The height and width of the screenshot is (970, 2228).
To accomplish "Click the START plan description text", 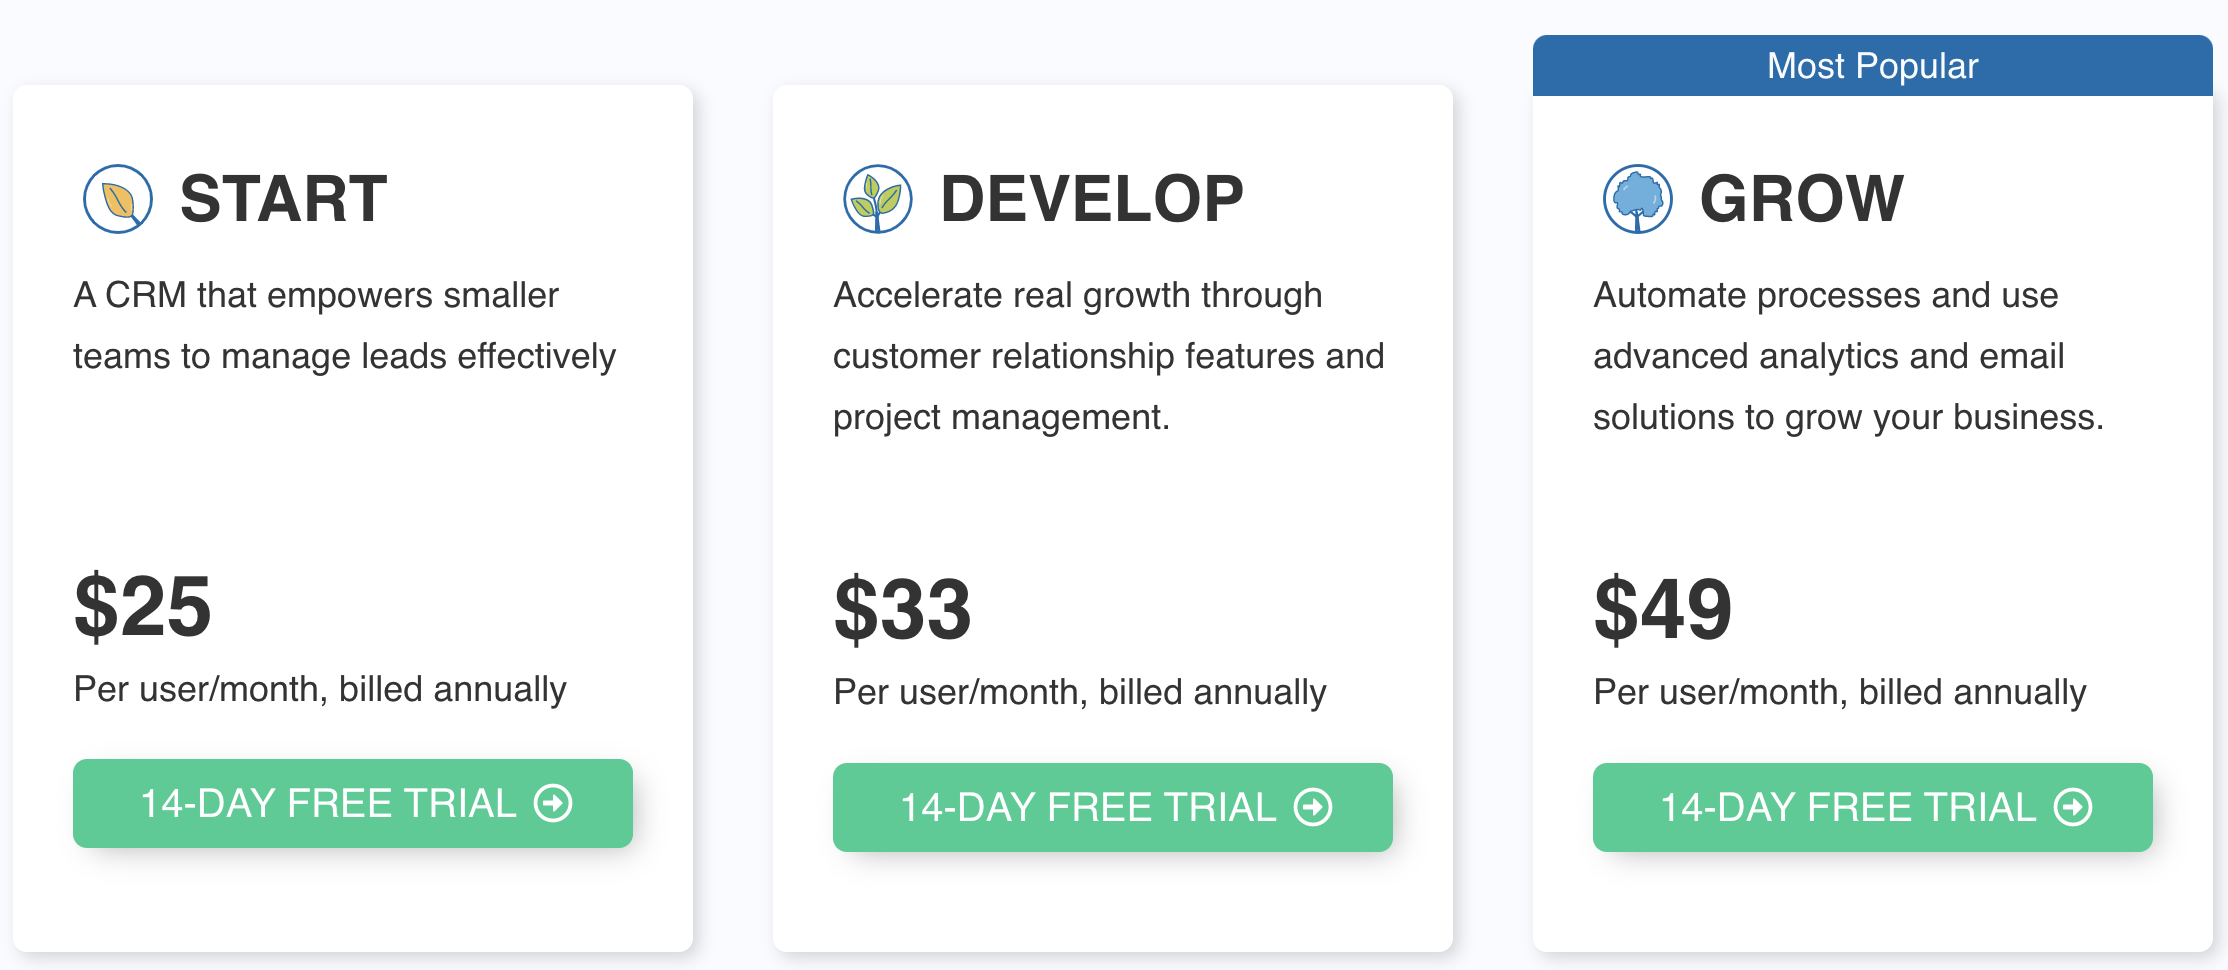I will coord(344,325).
